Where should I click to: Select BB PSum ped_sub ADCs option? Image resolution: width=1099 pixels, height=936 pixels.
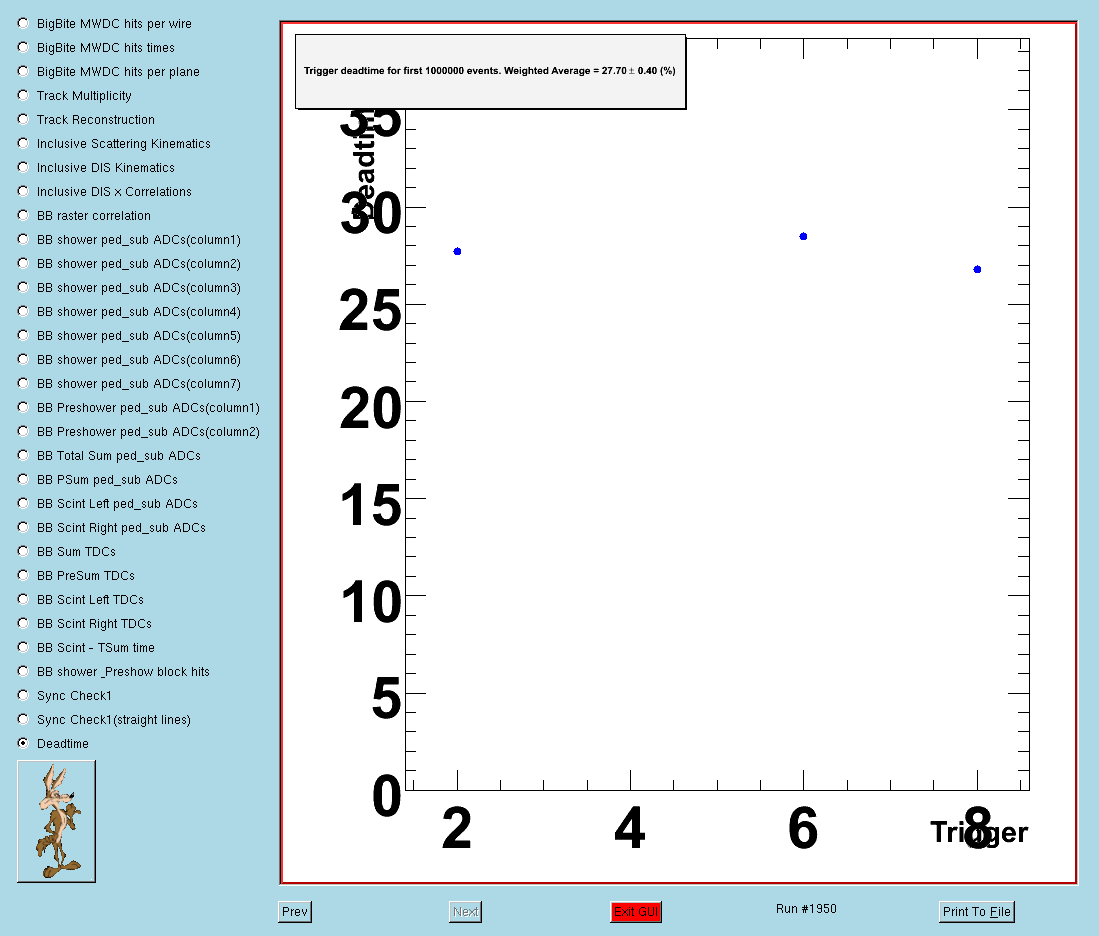click(23, 479)
